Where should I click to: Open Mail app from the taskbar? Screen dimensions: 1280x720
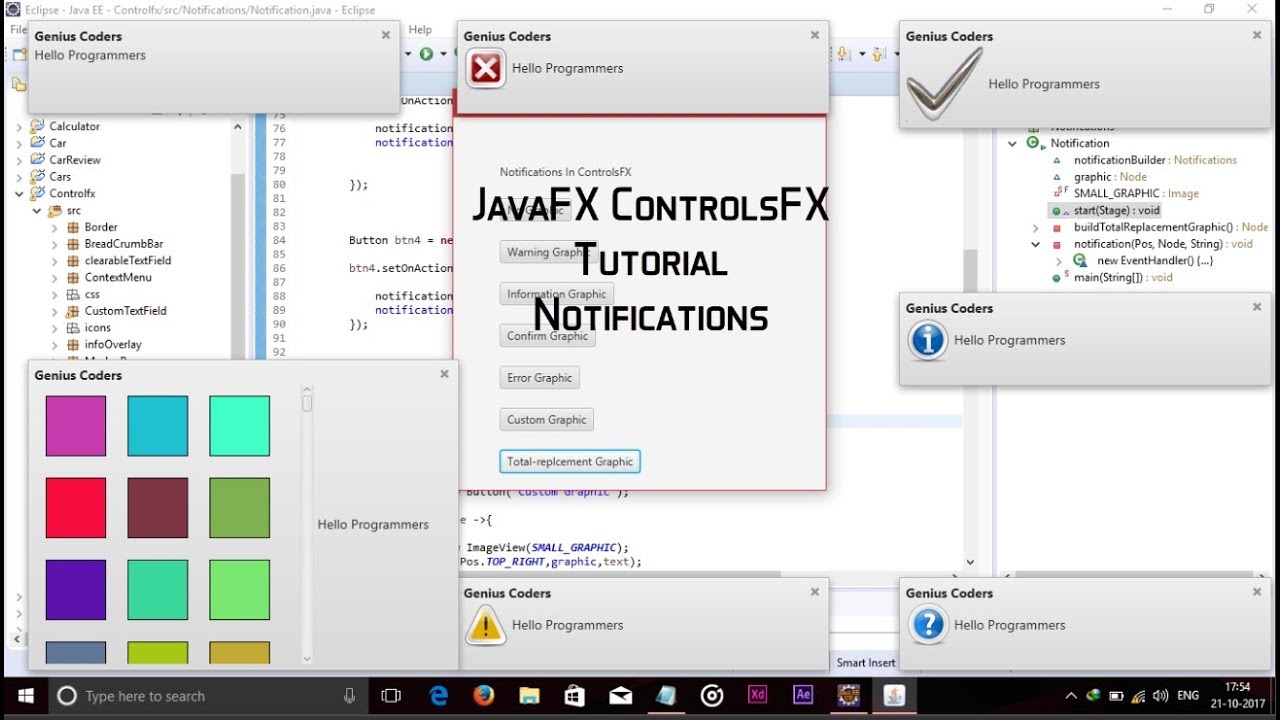[x=620, y=696]
